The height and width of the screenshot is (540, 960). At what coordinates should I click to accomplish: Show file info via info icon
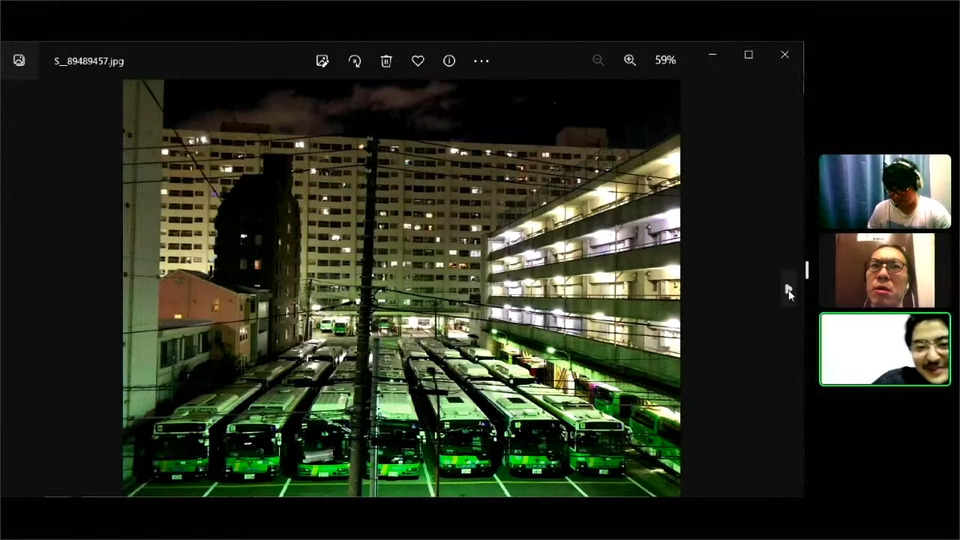[449, 61]
